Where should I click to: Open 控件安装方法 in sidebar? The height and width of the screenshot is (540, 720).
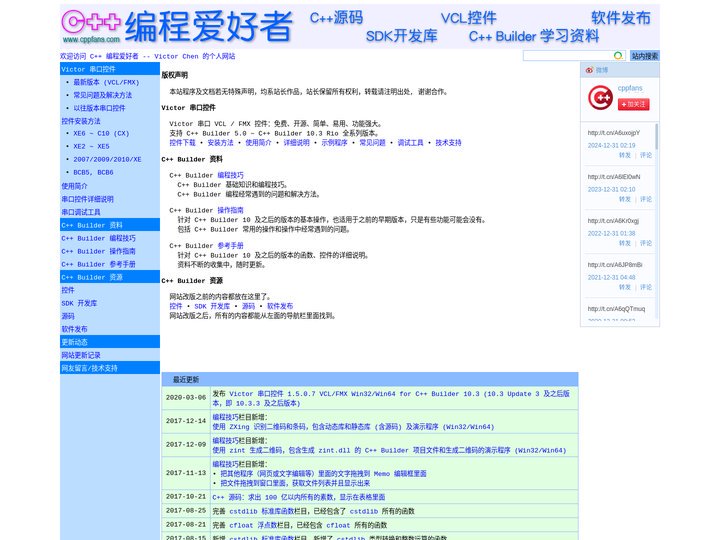[x=81, y=121]
